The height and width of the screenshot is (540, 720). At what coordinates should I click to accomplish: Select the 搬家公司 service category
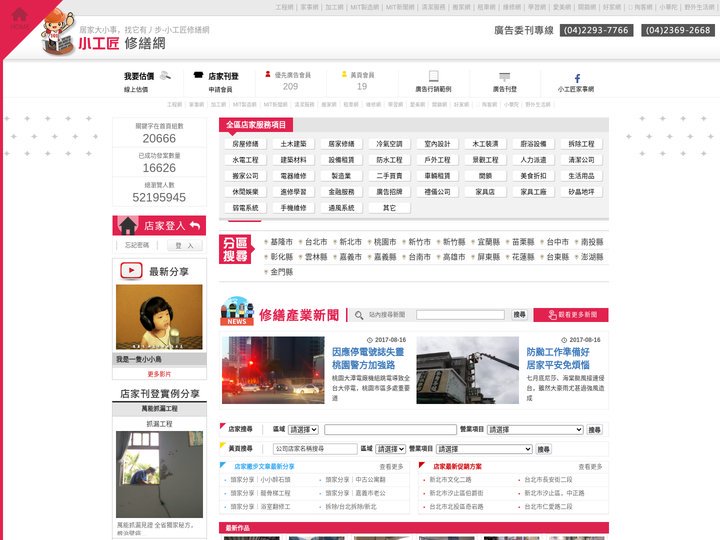[245, 176]
